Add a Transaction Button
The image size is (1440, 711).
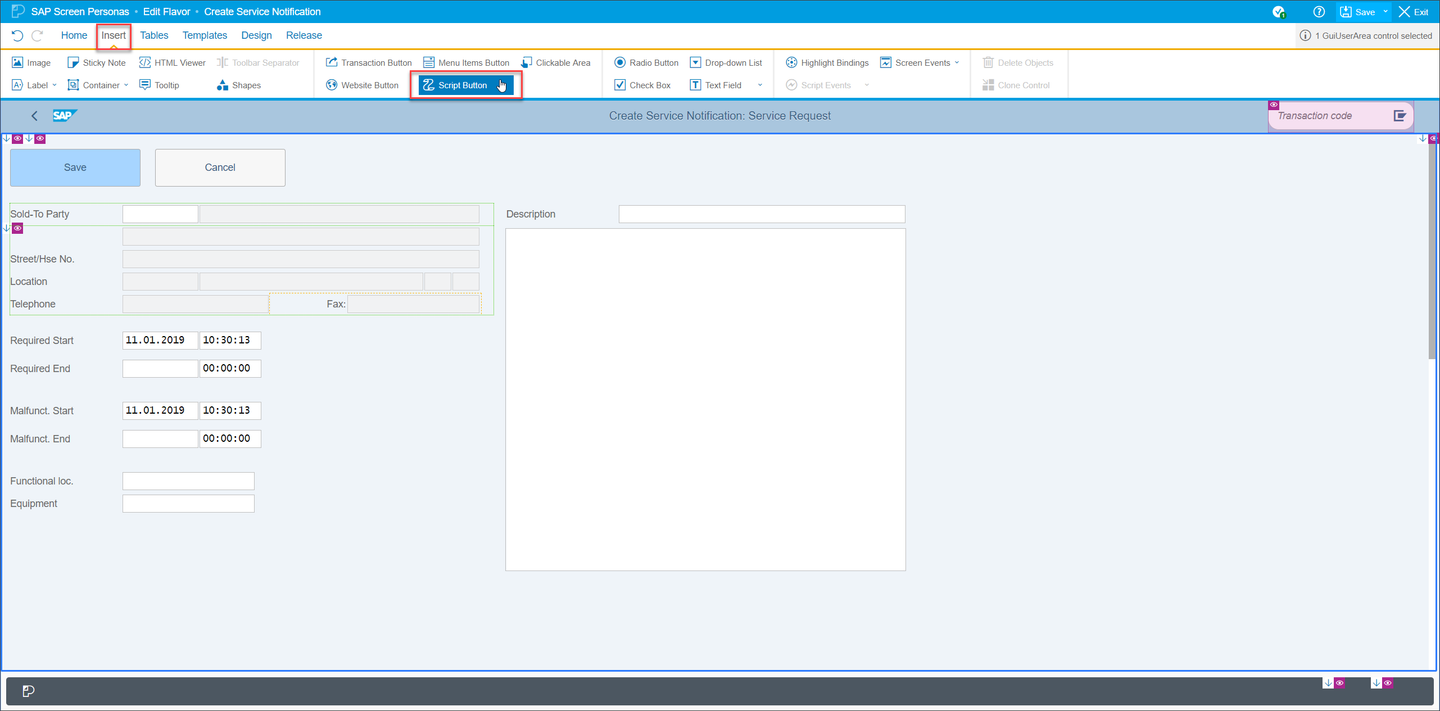click(369, 62)
